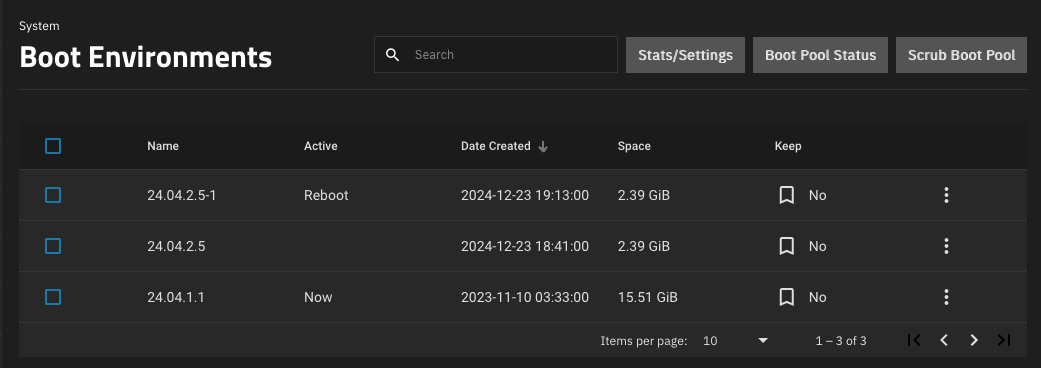Go to the previous page arrow
1041x368 pixels.
pos(943,340)
